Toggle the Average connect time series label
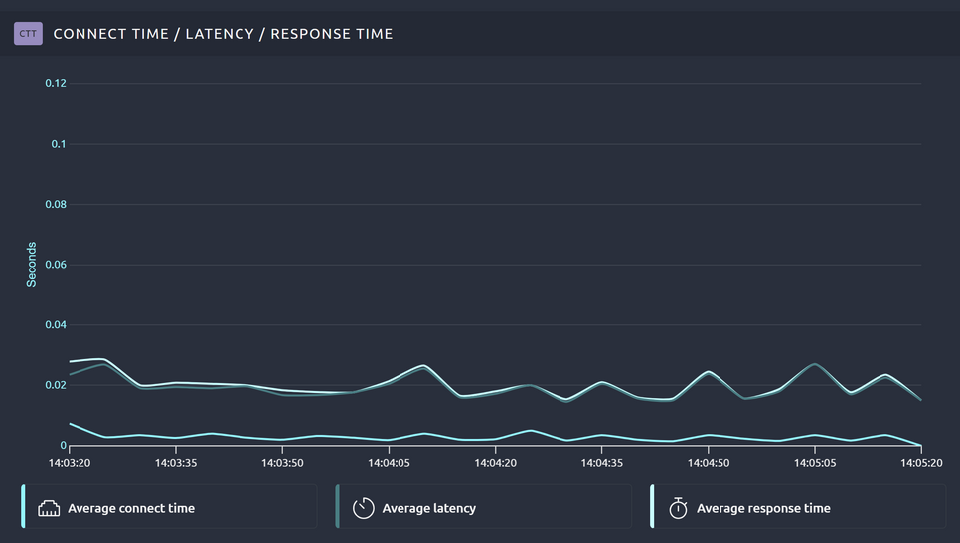The height and width of the screenshot is (543, 960). click(x=131, y=508)
